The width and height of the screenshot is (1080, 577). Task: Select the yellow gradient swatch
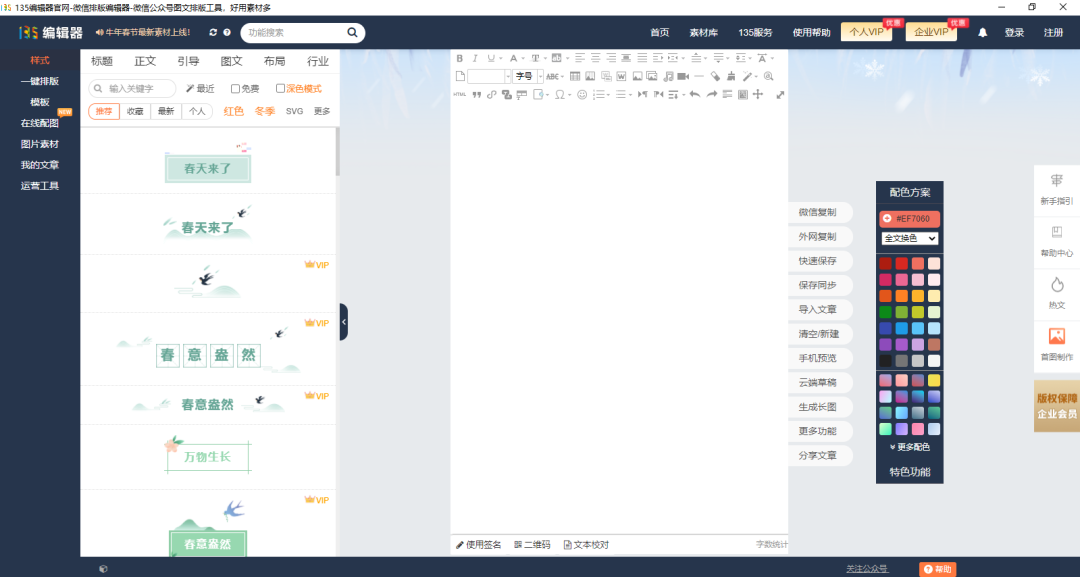(x=933, y=380)
